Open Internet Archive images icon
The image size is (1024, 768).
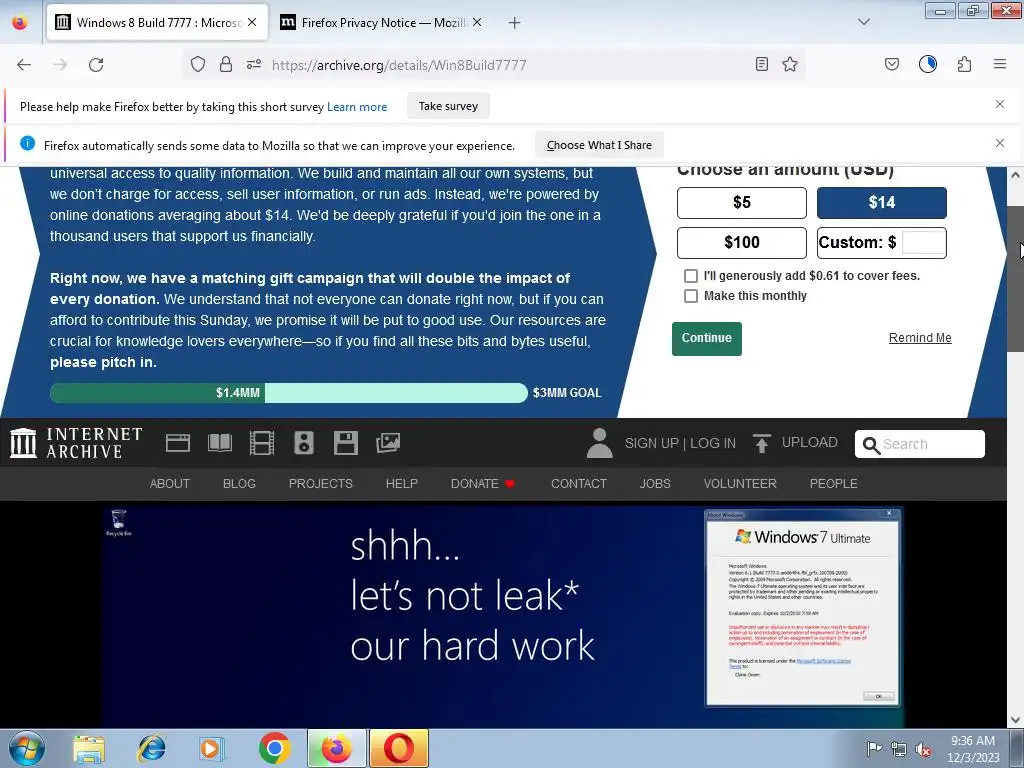pyautogui.click(x=388, y=443)
